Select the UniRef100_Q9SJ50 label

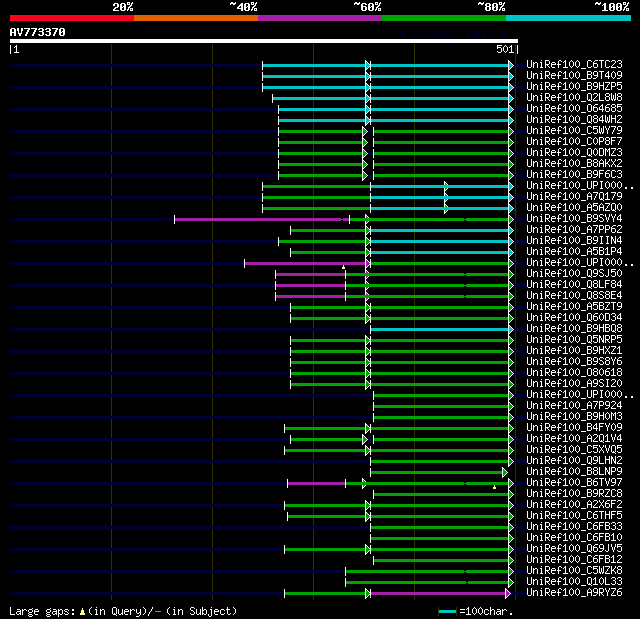pyautogui.click(x=574, y=274)
